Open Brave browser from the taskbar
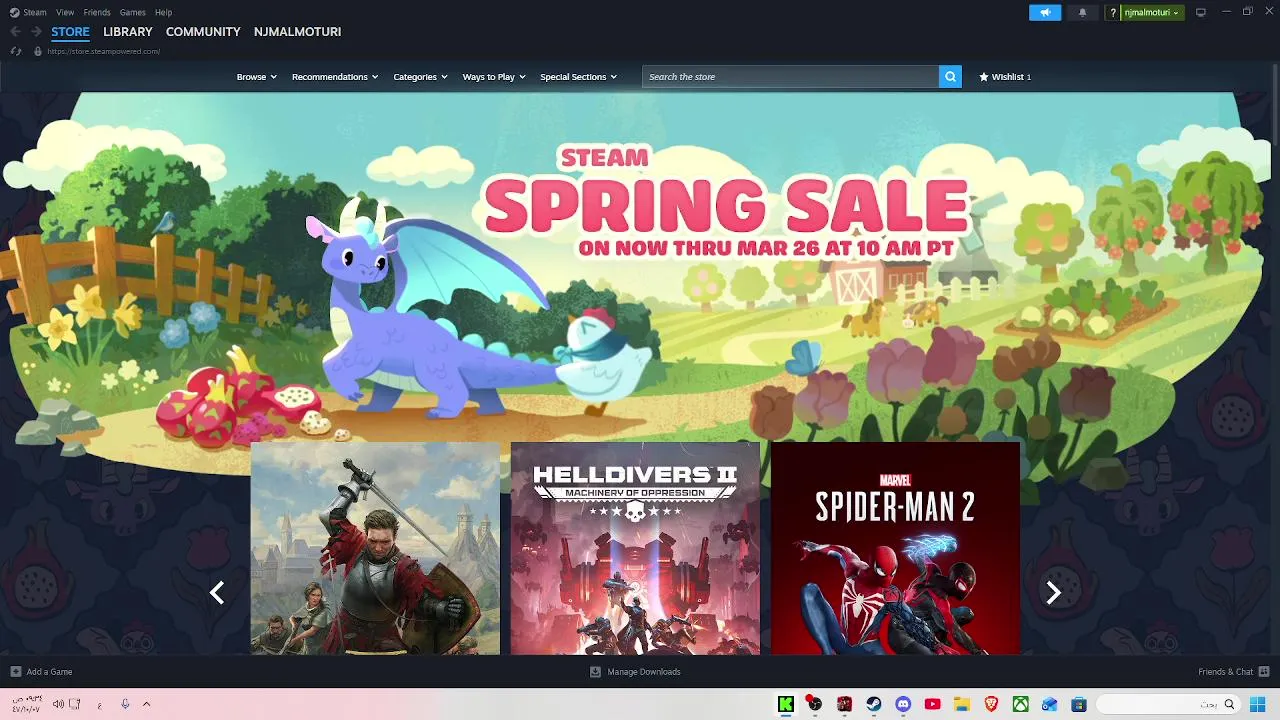1280x720 pixels. pyautogui.click(x=991, y=704)
